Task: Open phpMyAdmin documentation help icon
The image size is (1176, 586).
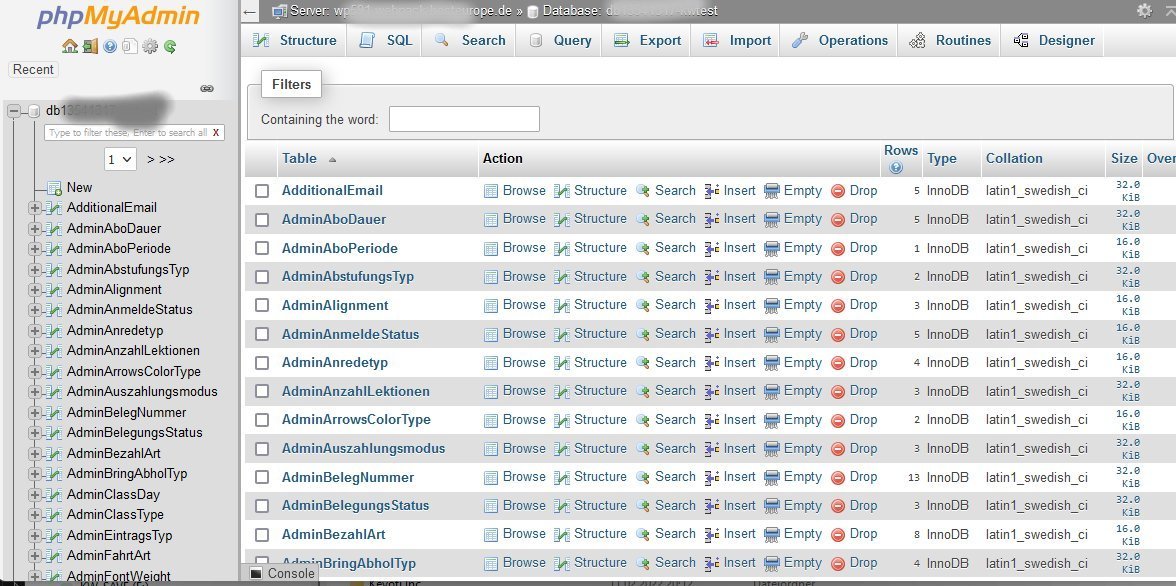Action: [110, 46]
